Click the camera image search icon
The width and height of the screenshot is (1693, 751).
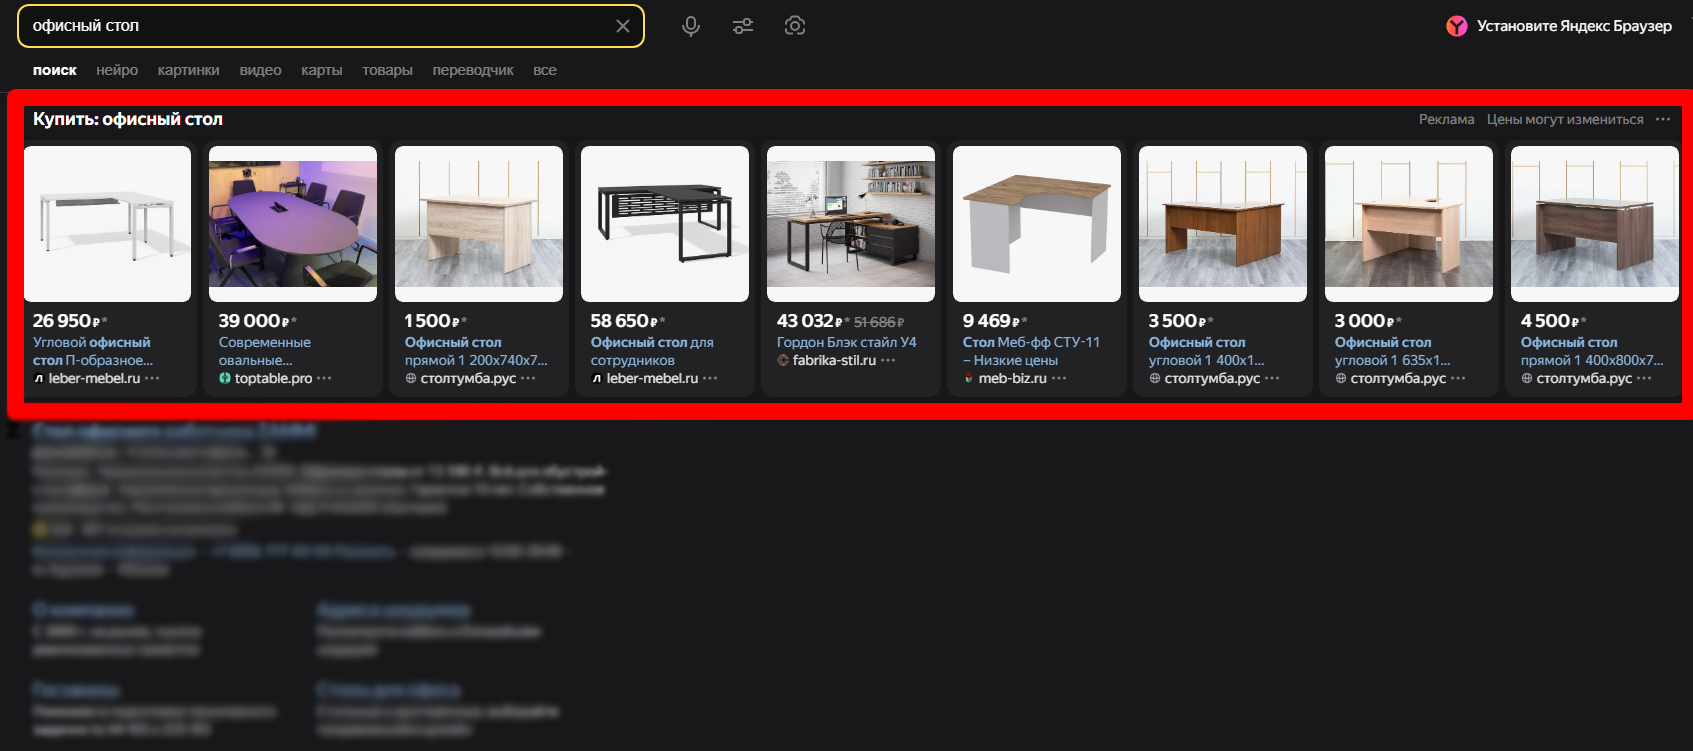tap(795, 26)
